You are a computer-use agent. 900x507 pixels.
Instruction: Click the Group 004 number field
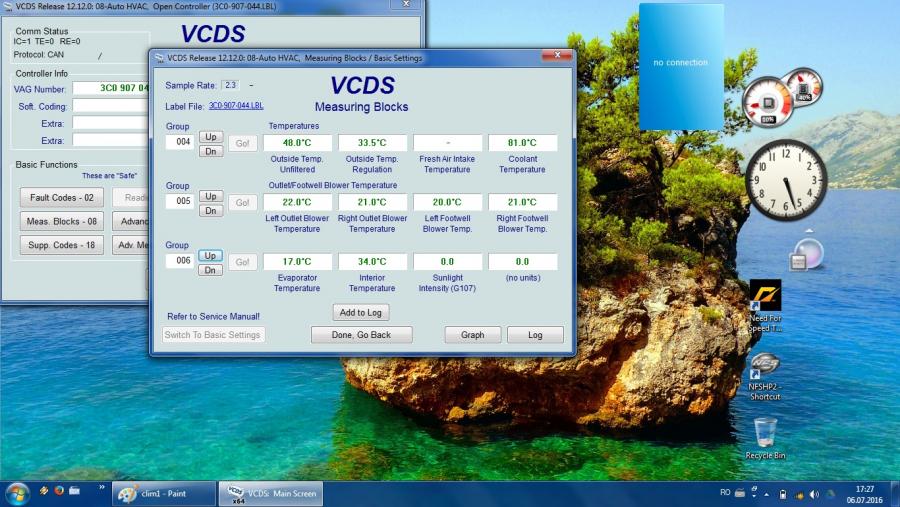tap(179, 142)
